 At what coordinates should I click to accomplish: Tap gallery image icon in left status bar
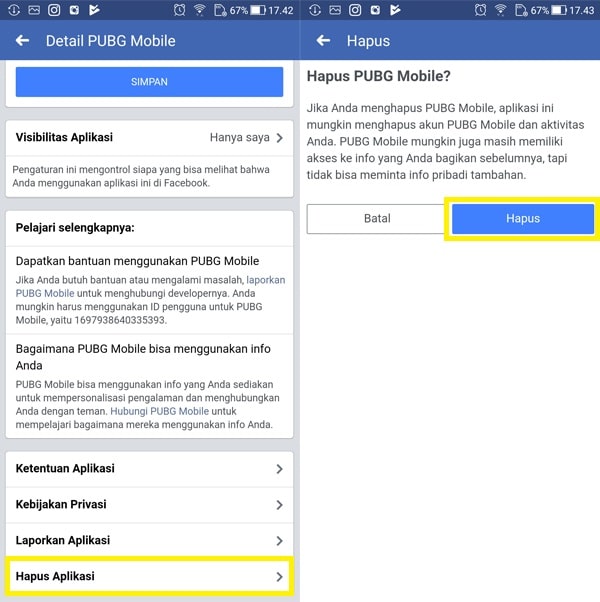34,10
